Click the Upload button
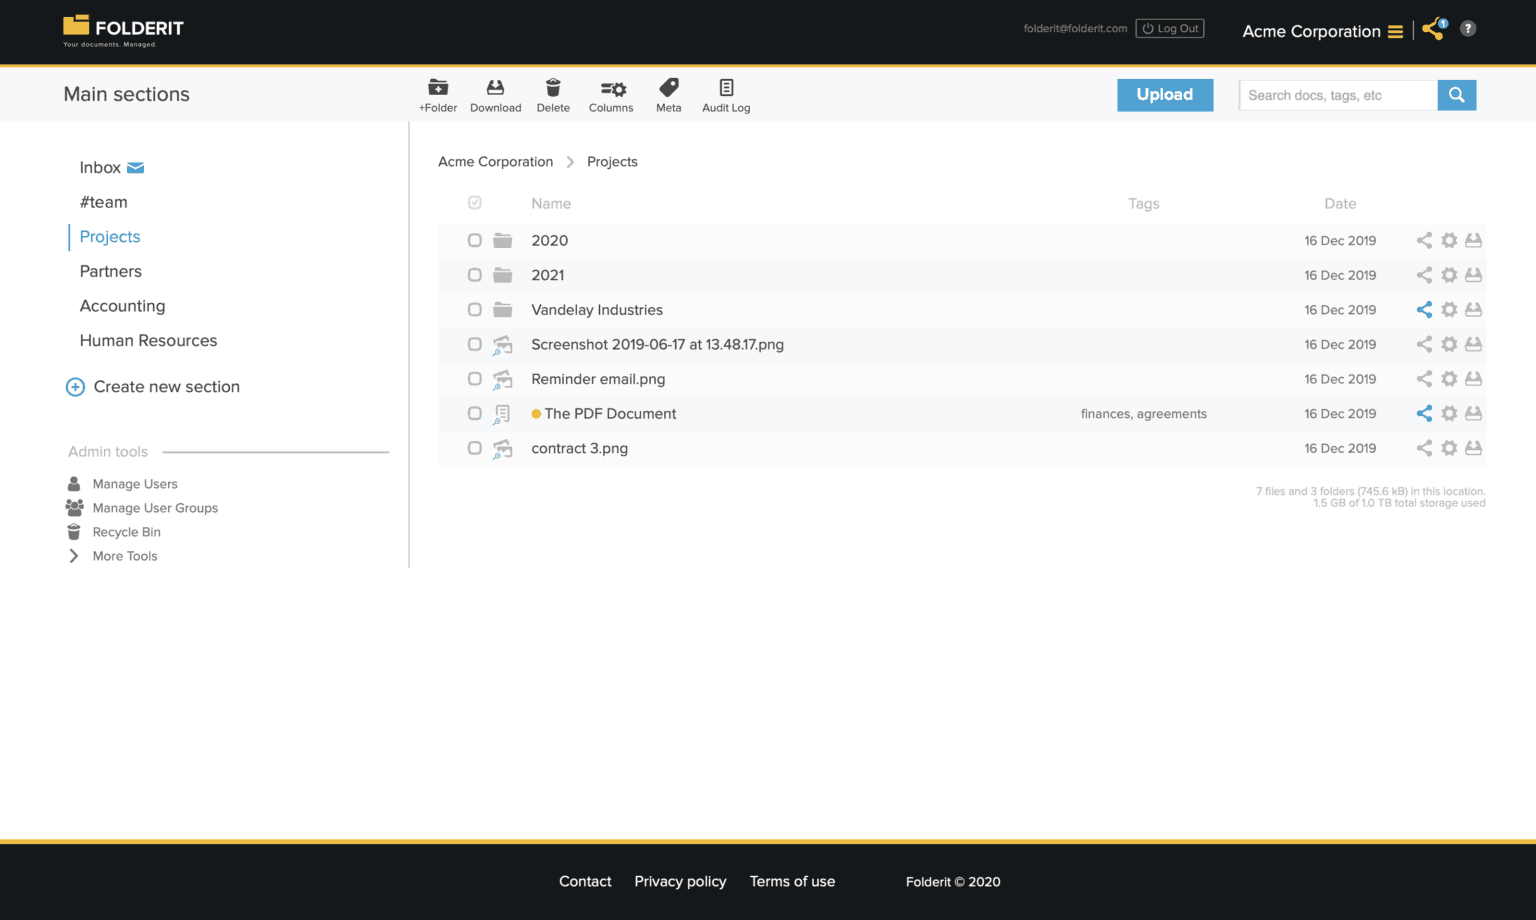Image resolution: width=1536 pixels, height=920 pixels. [1164, 94]
